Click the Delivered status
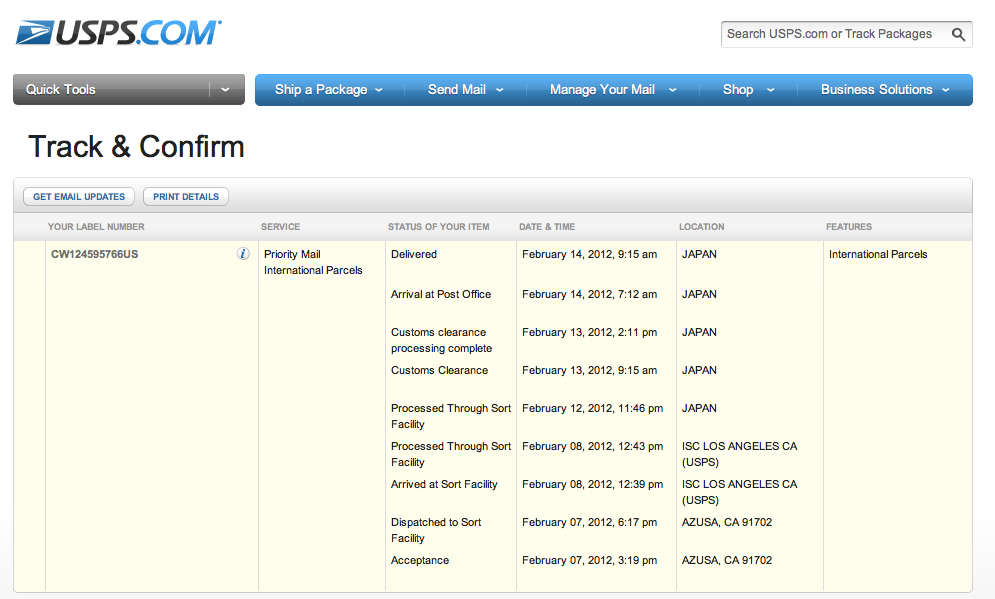This screenshot has height=599, width=995. pos(414,254)
